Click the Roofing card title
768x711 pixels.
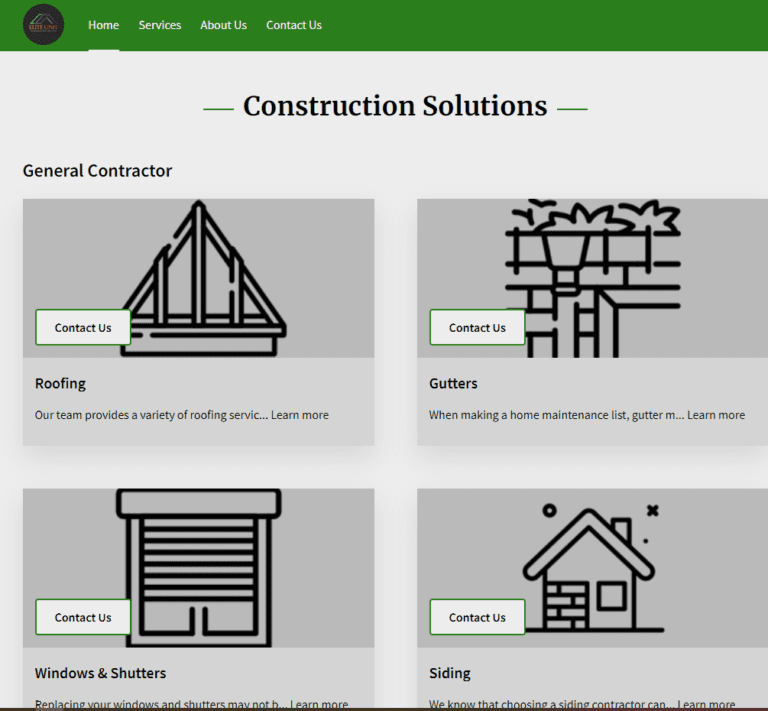[60, 383]
